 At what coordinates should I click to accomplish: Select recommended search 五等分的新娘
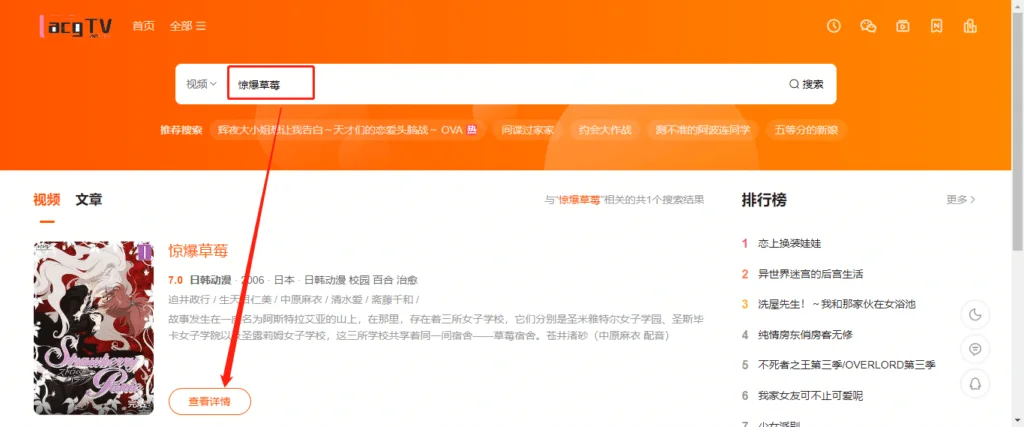[x=806, y=130]
